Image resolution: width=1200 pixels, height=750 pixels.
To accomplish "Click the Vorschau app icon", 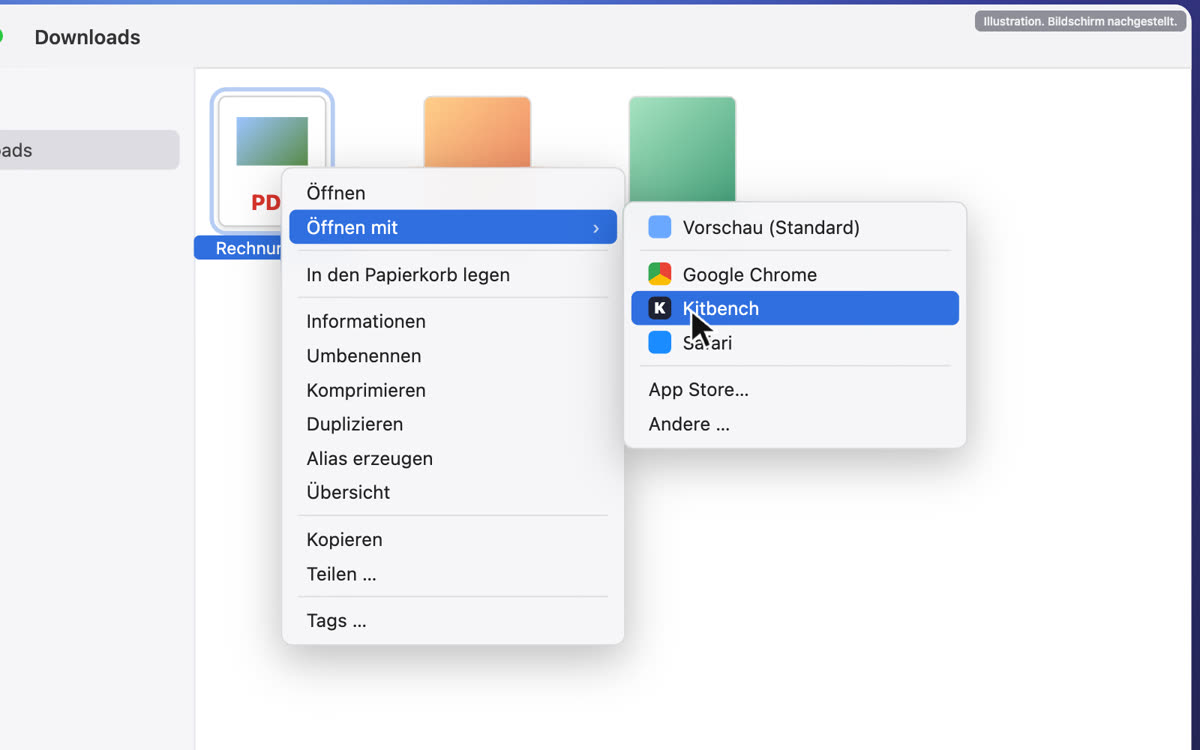I will click(660, 227).
